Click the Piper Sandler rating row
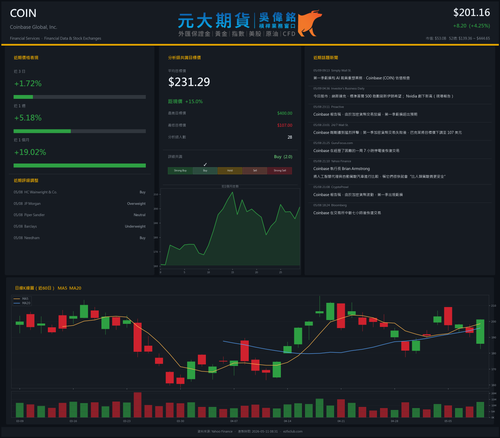The width and height of the screenshot is (500, 438). (80, 215)
